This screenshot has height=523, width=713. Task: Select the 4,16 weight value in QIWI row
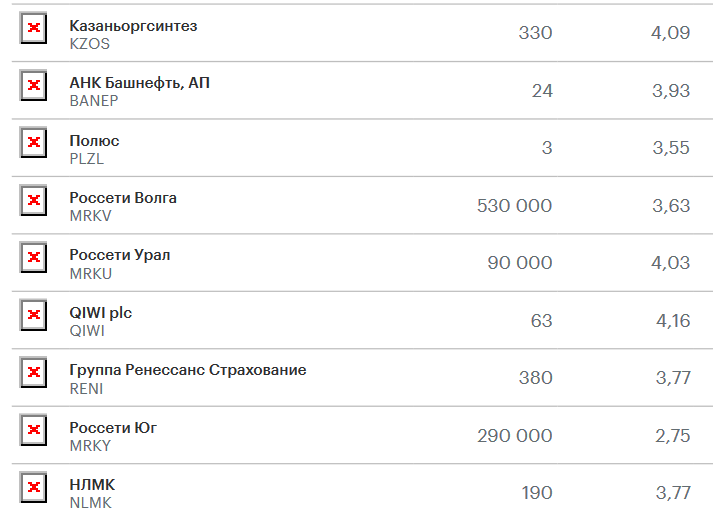673,321
